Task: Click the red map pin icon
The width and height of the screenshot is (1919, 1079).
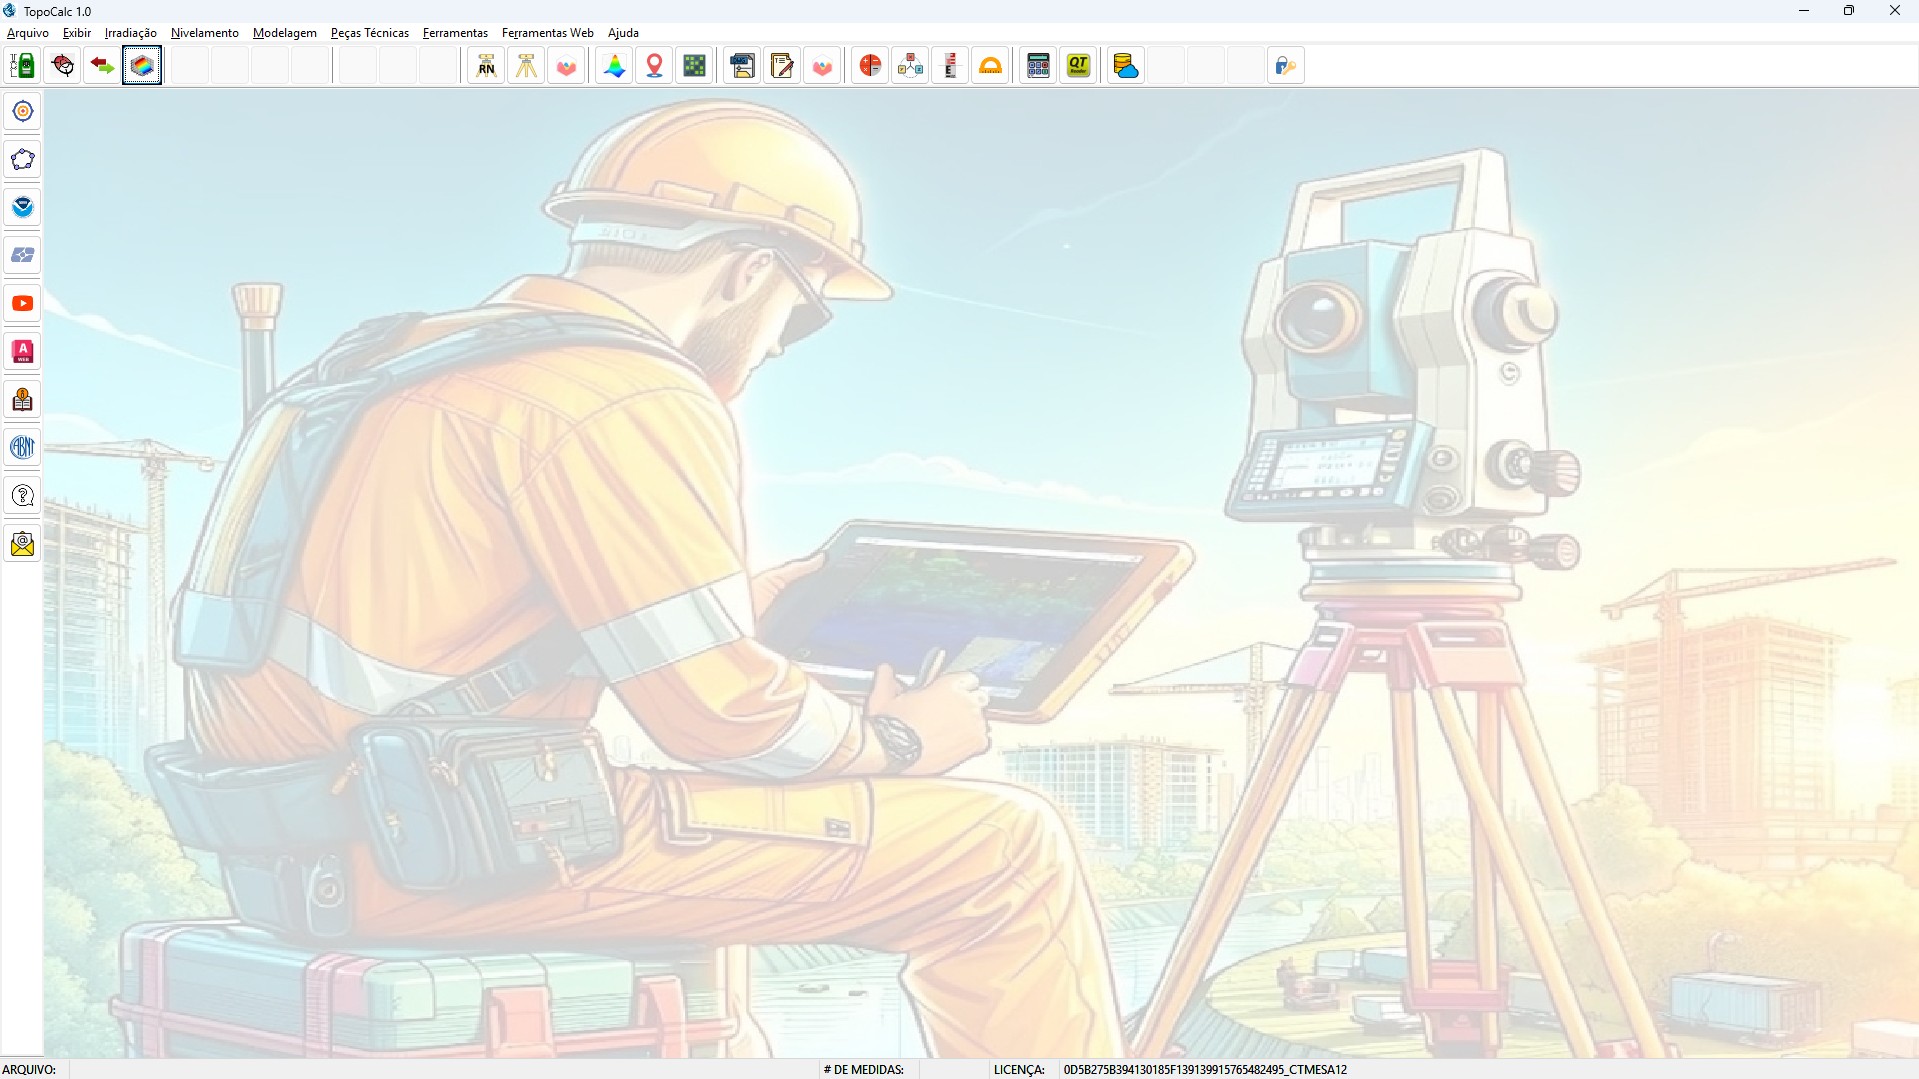Action: (x=655, y=66)
